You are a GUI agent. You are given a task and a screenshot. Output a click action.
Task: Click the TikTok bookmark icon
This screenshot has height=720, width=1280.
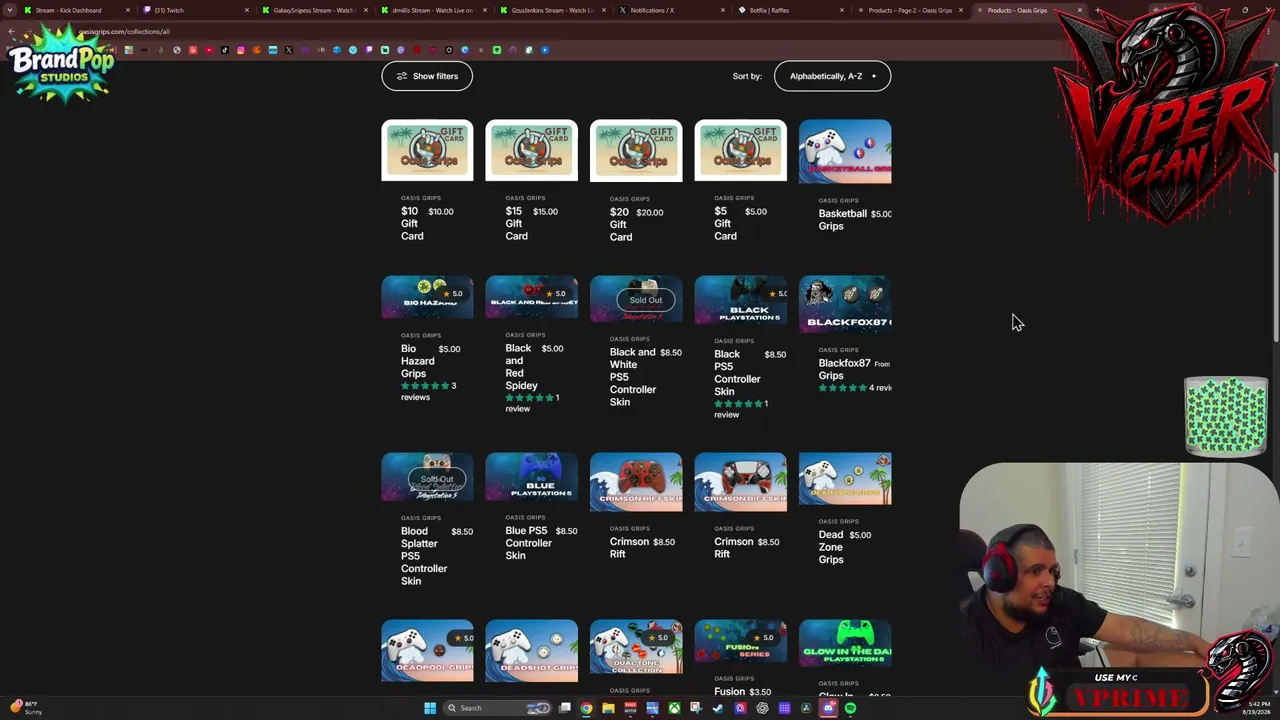224,50
